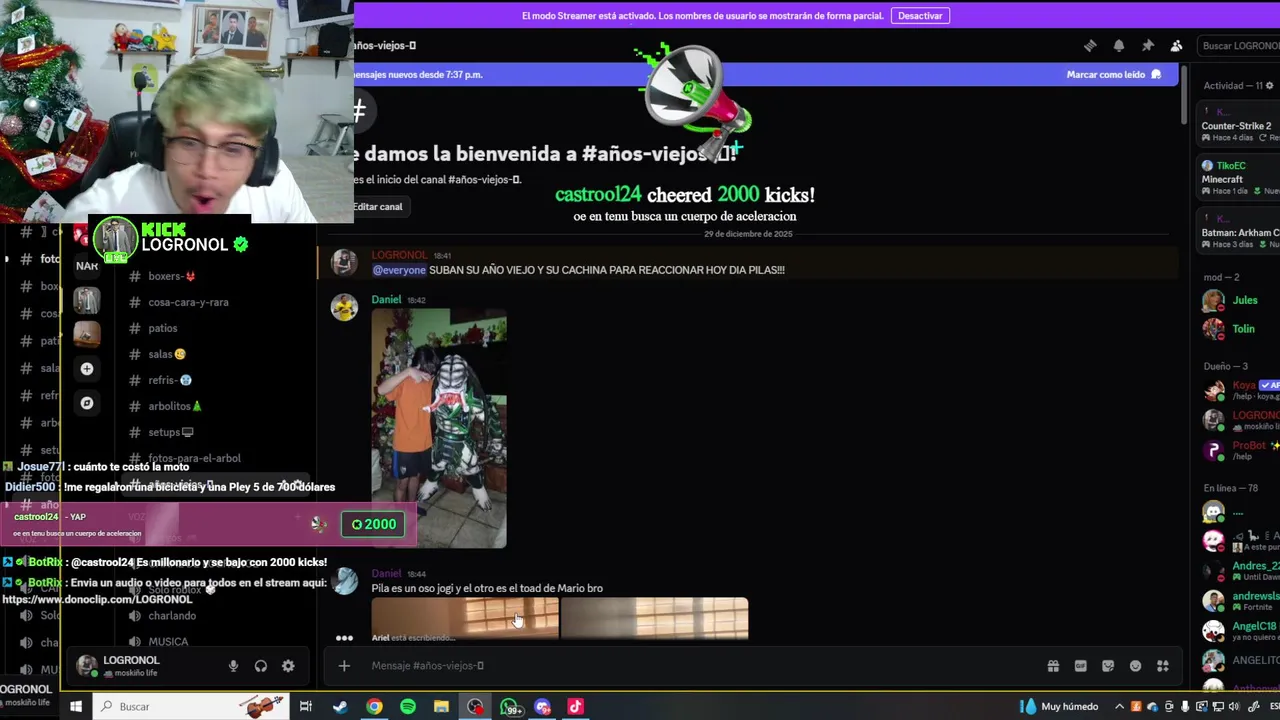
Task: Open Spotify from the taskbar
Action: [x=408, y=707]
